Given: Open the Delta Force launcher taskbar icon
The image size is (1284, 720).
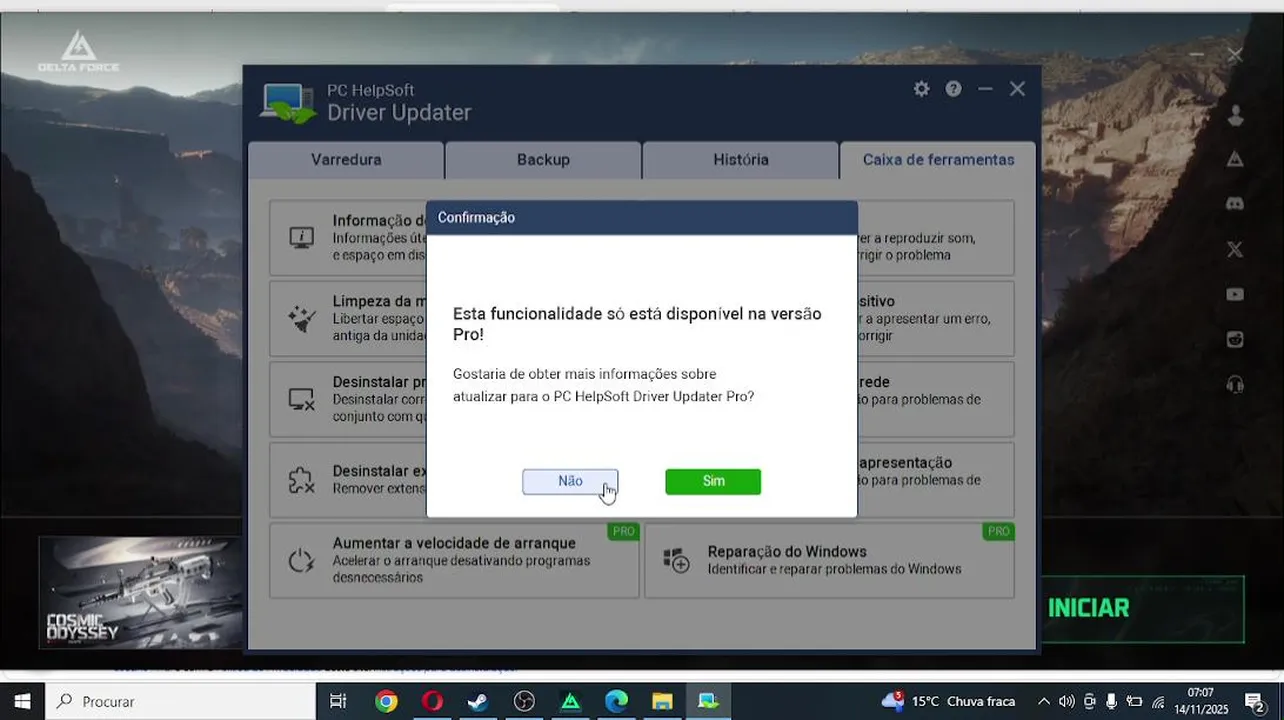Looking at the screenshot, I should pos(570,701).
